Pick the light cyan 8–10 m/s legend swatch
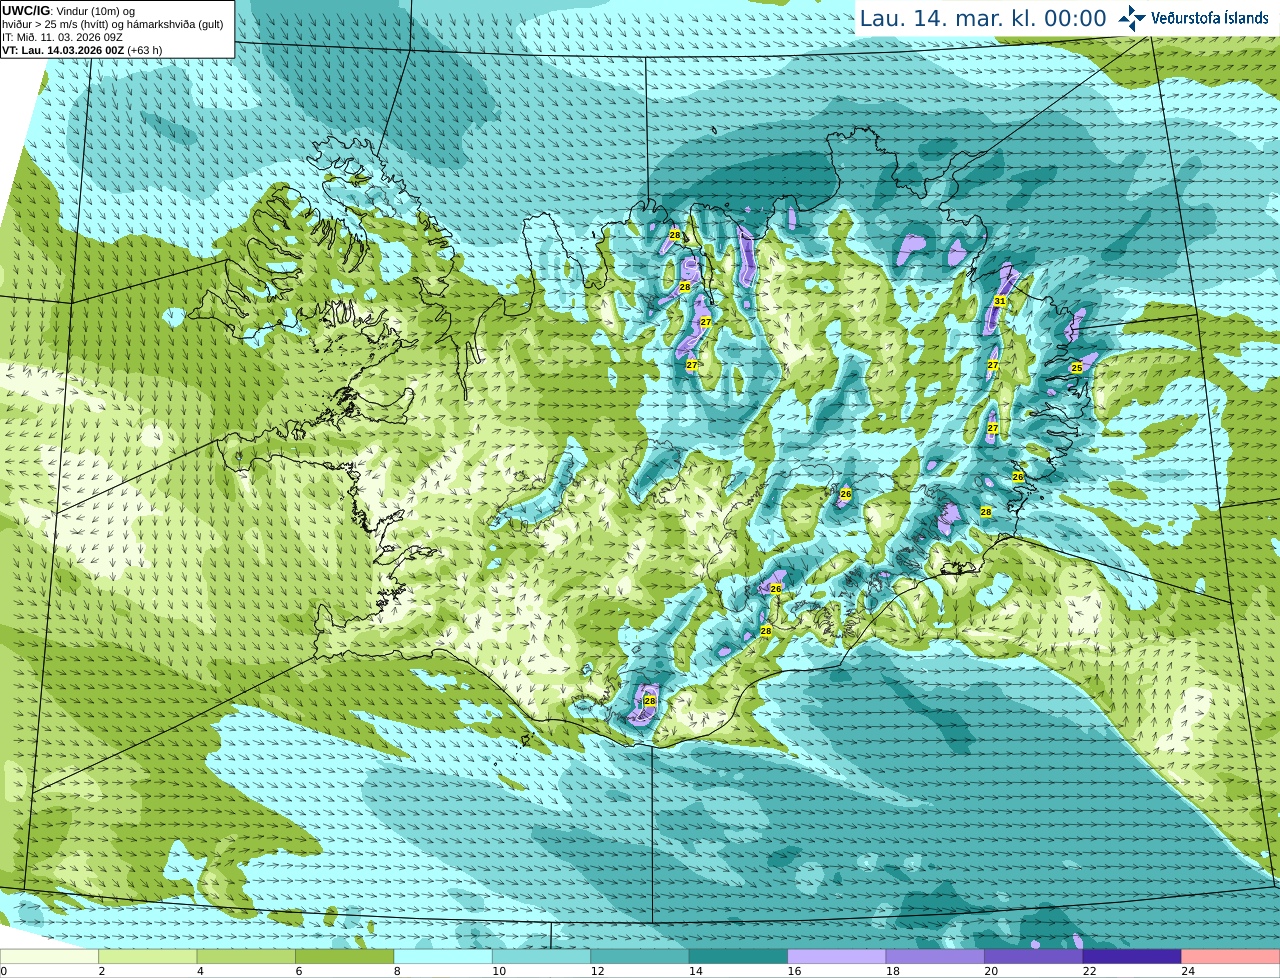This screenshot has height=978, width=1280. click(x=443, y=956)
